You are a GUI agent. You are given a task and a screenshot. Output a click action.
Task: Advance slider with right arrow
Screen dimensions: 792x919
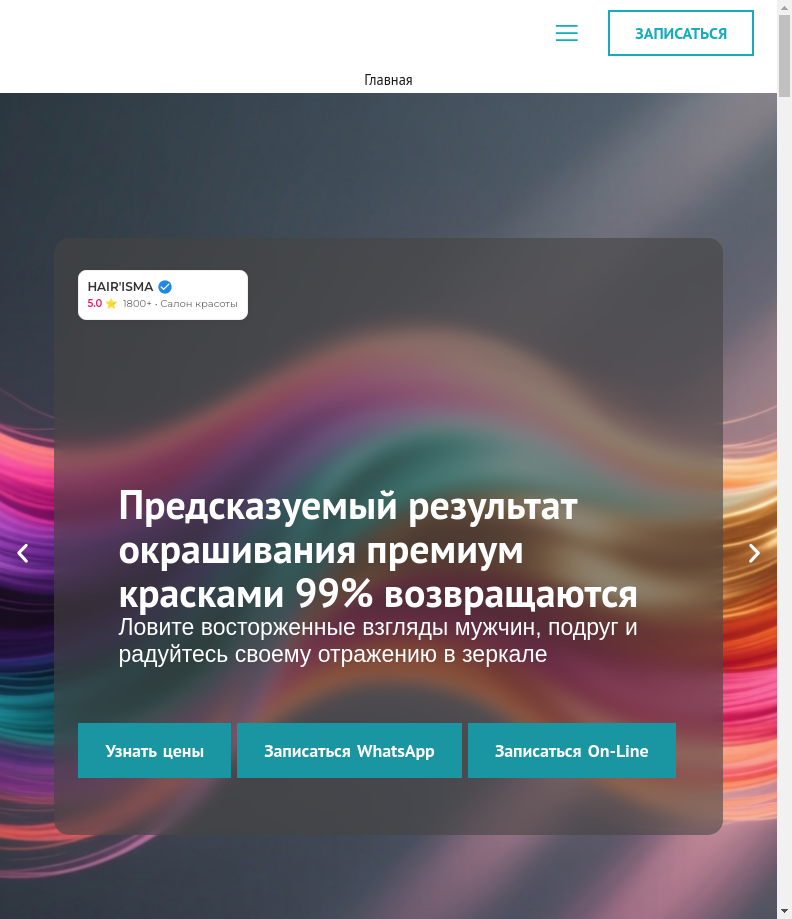pos(754,553)
